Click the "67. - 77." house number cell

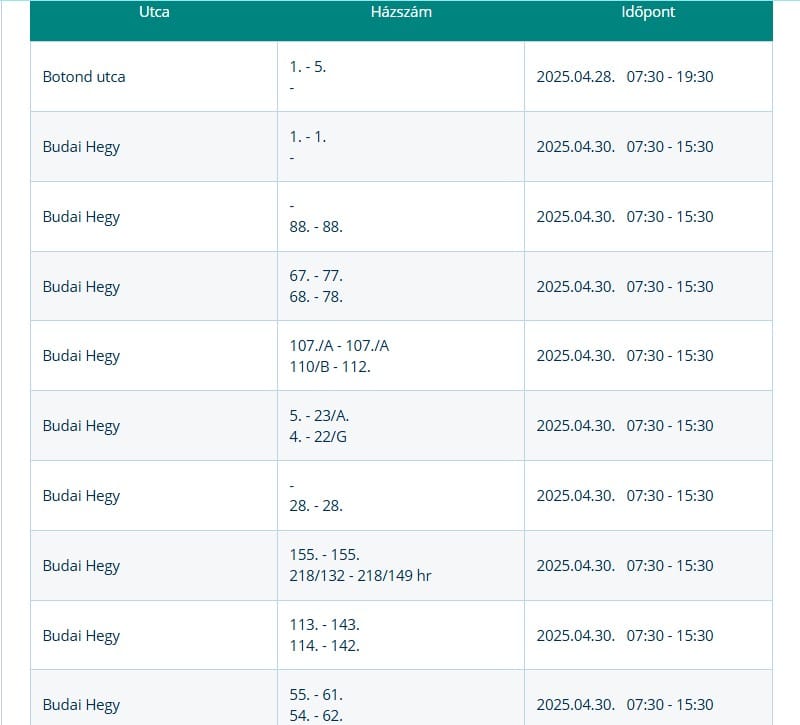316,276
